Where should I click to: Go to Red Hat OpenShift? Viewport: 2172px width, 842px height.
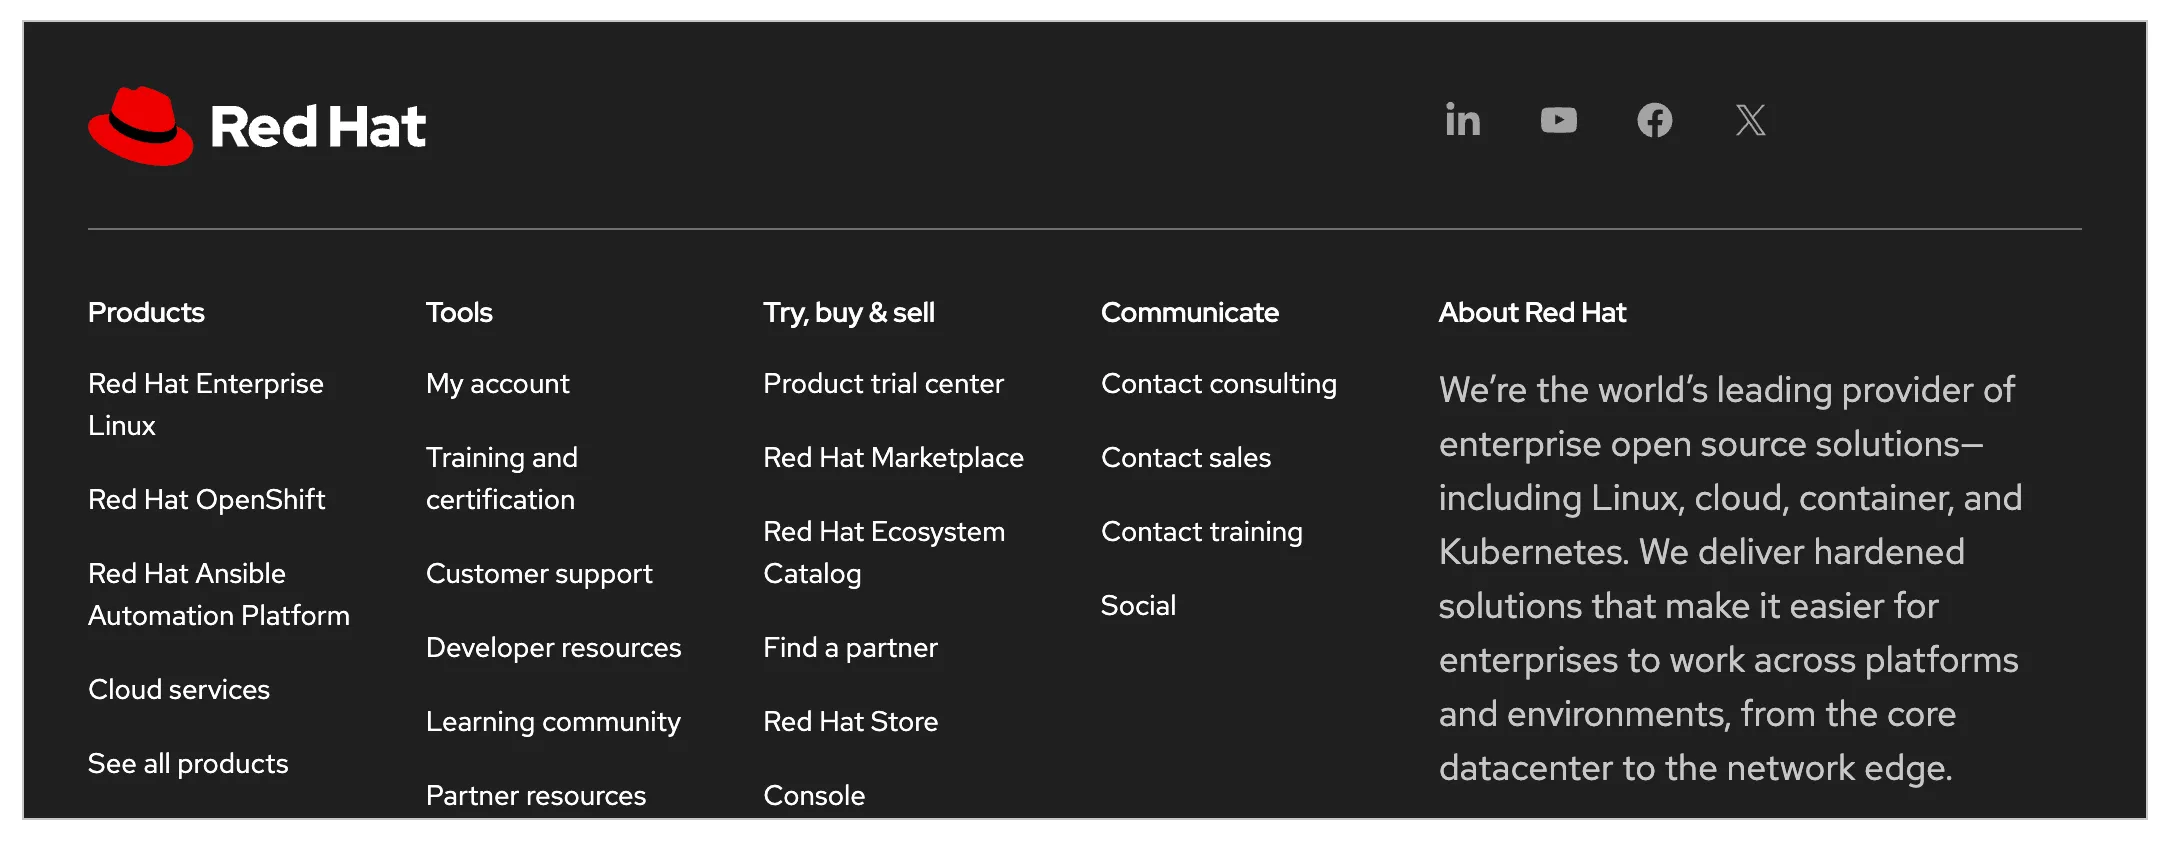pyautogui.click(x=206, y=499)
